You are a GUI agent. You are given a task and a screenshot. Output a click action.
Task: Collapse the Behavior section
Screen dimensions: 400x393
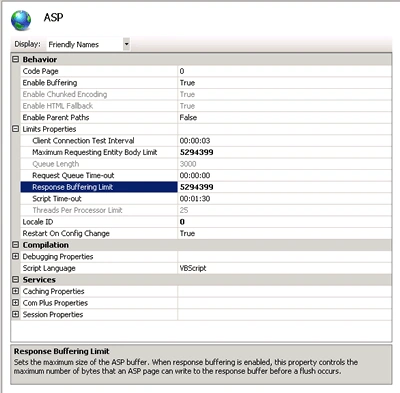click(15, 59)
